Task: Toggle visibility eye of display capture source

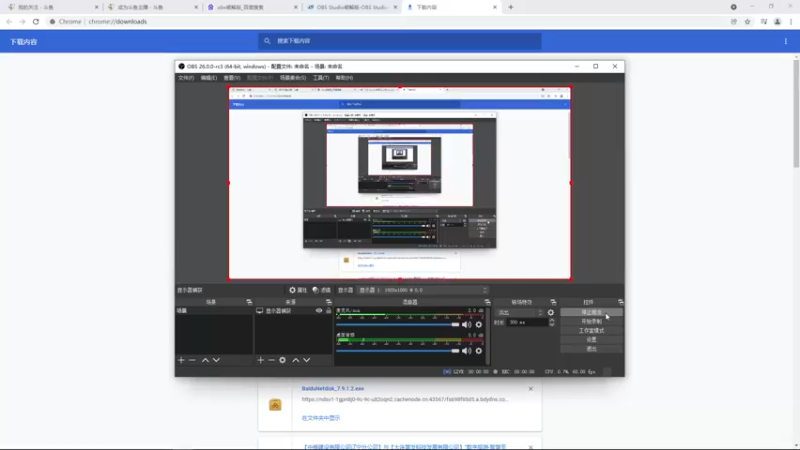Action: pyautogui.click(x=319, y=311)
